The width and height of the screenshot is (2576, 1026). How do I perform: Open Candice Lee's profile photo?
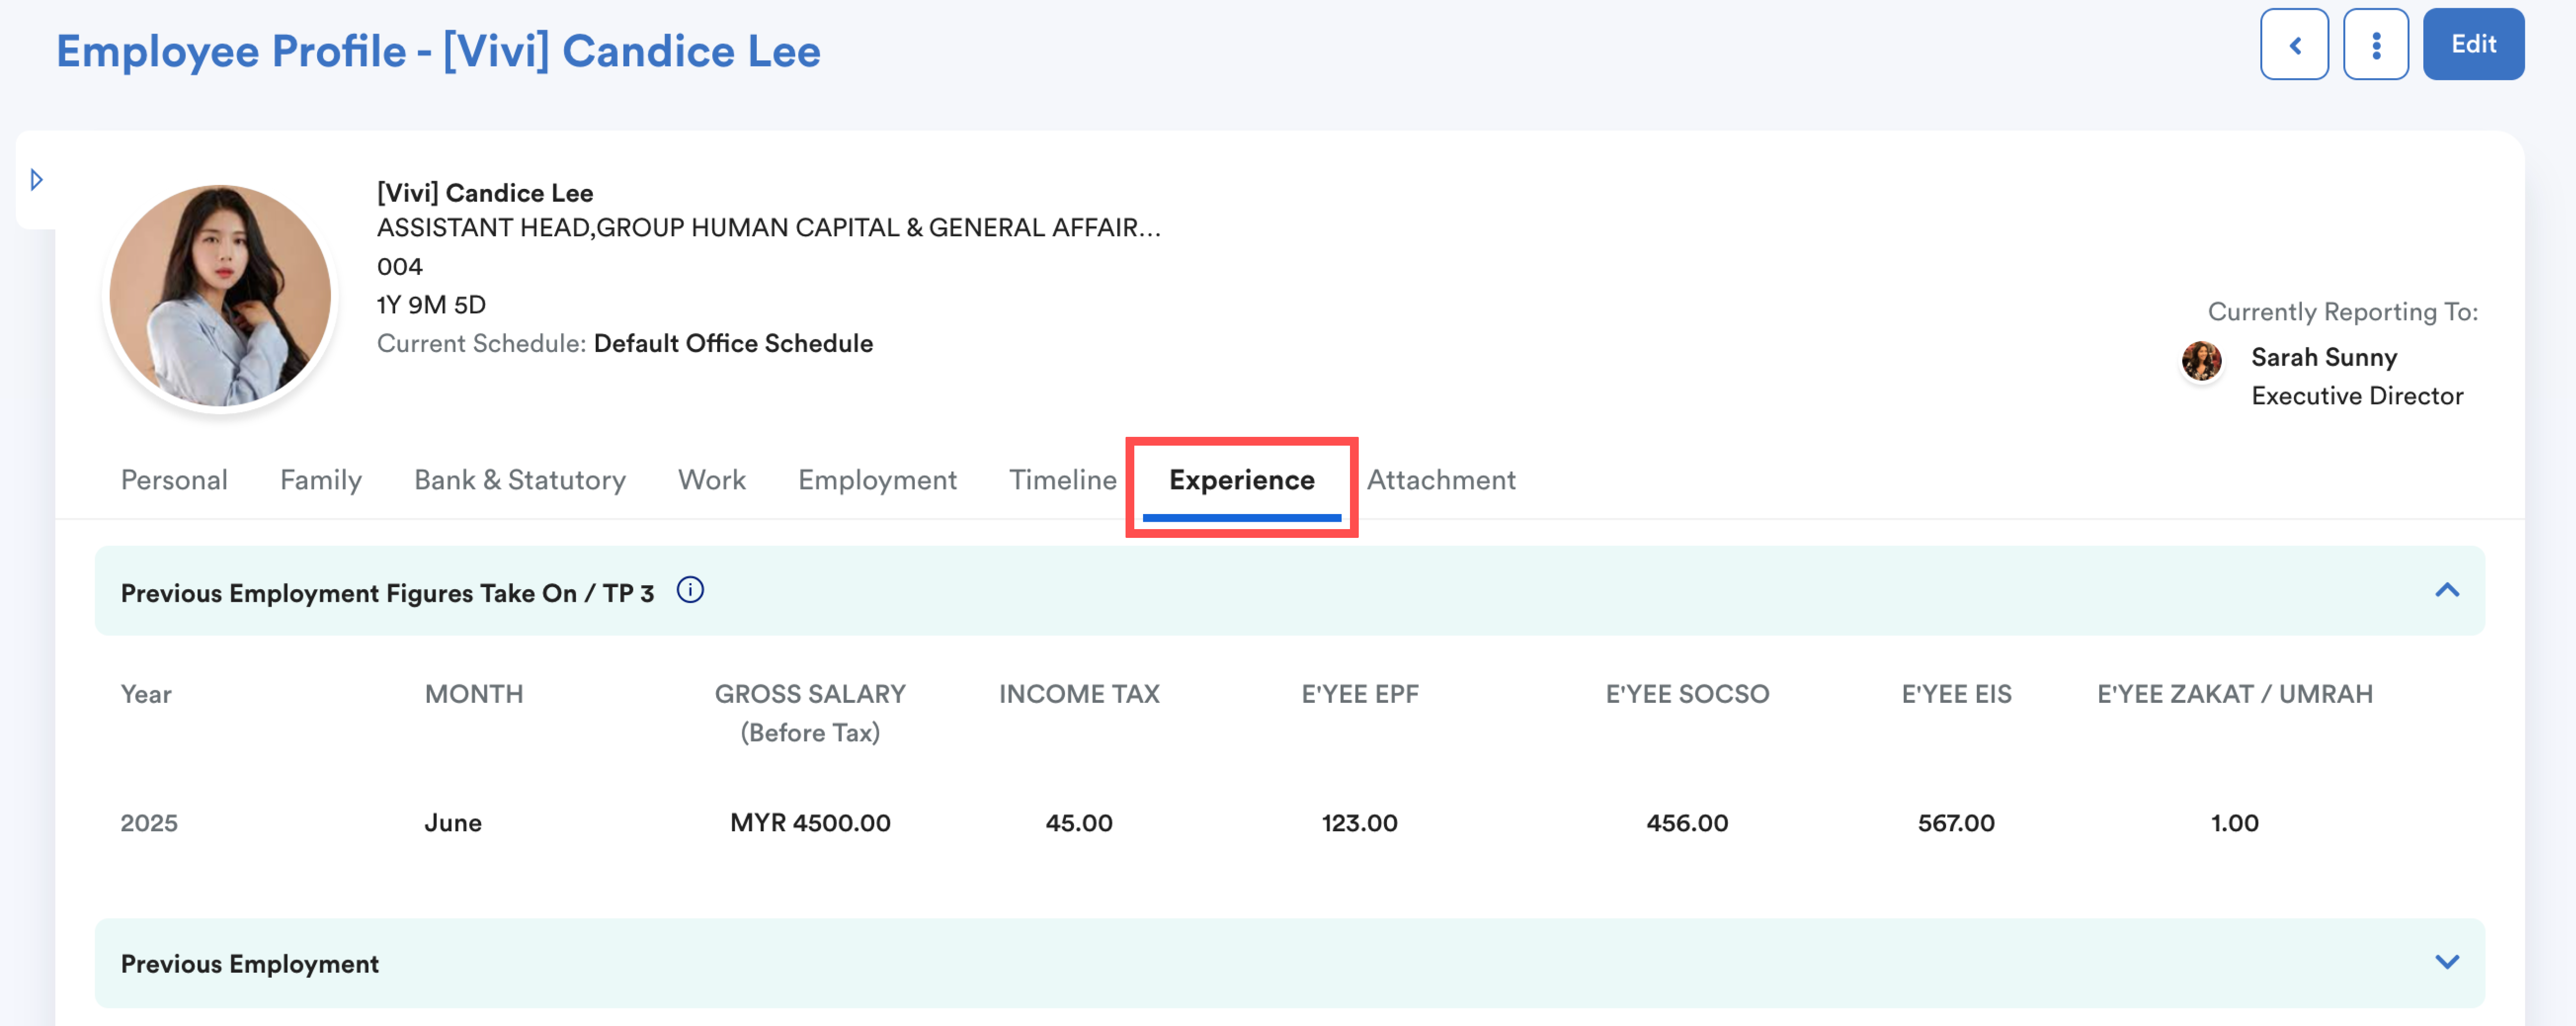coord(220,296)
